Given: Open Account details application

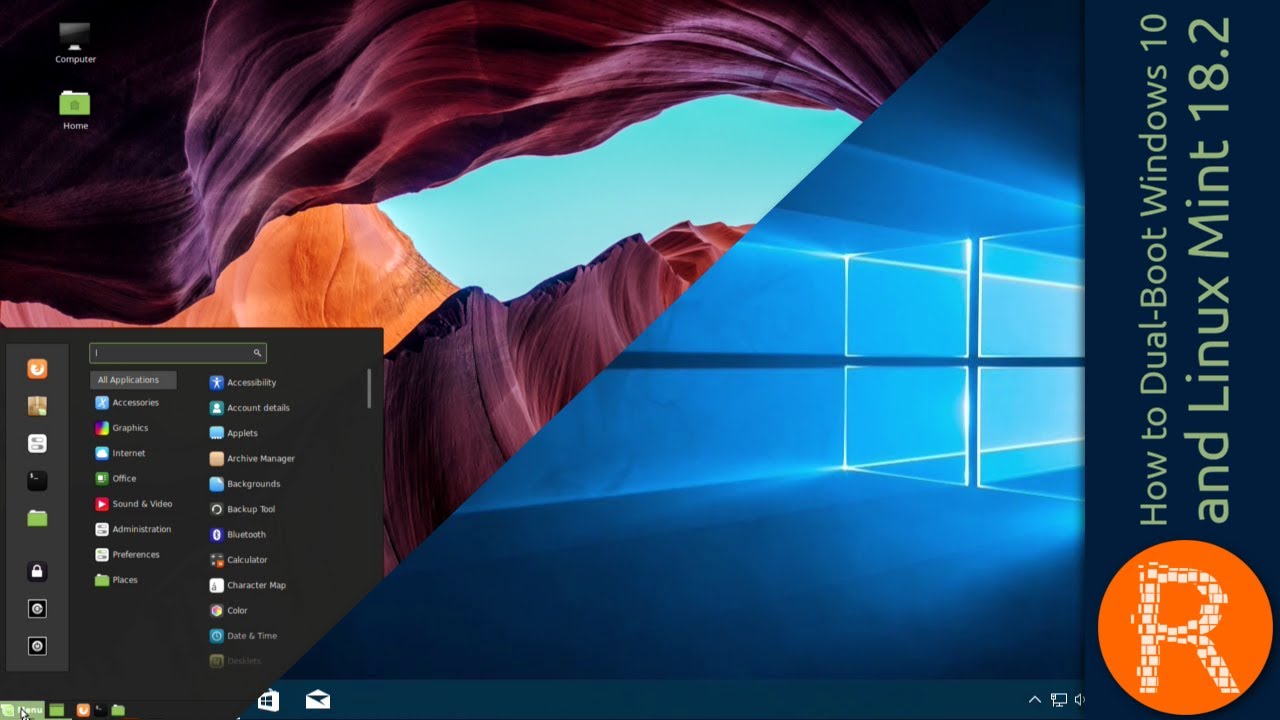Looking at the screenshot, I should coord(250,408).
